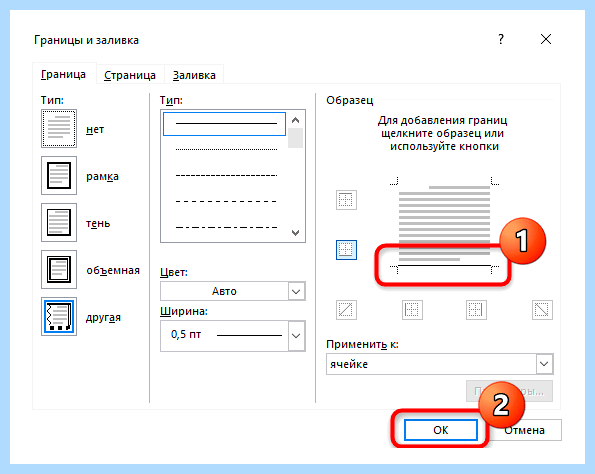Select the fine dashed line style
This screenshot has width=595, height=474.
click(224, 175)
